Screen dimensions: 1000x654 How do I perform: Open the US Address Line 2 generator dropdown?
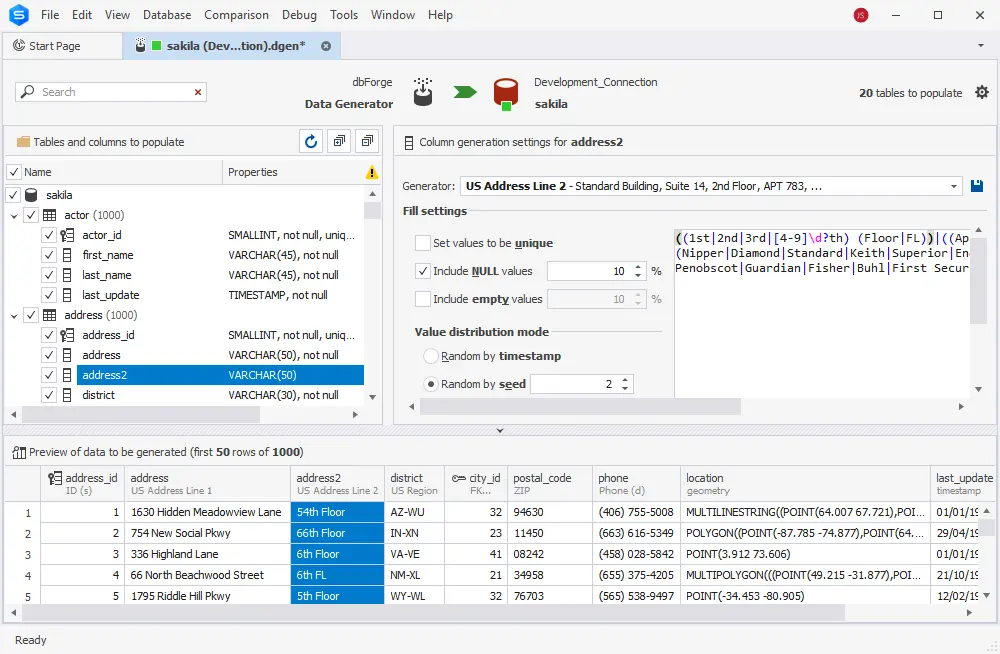[953, 185]
